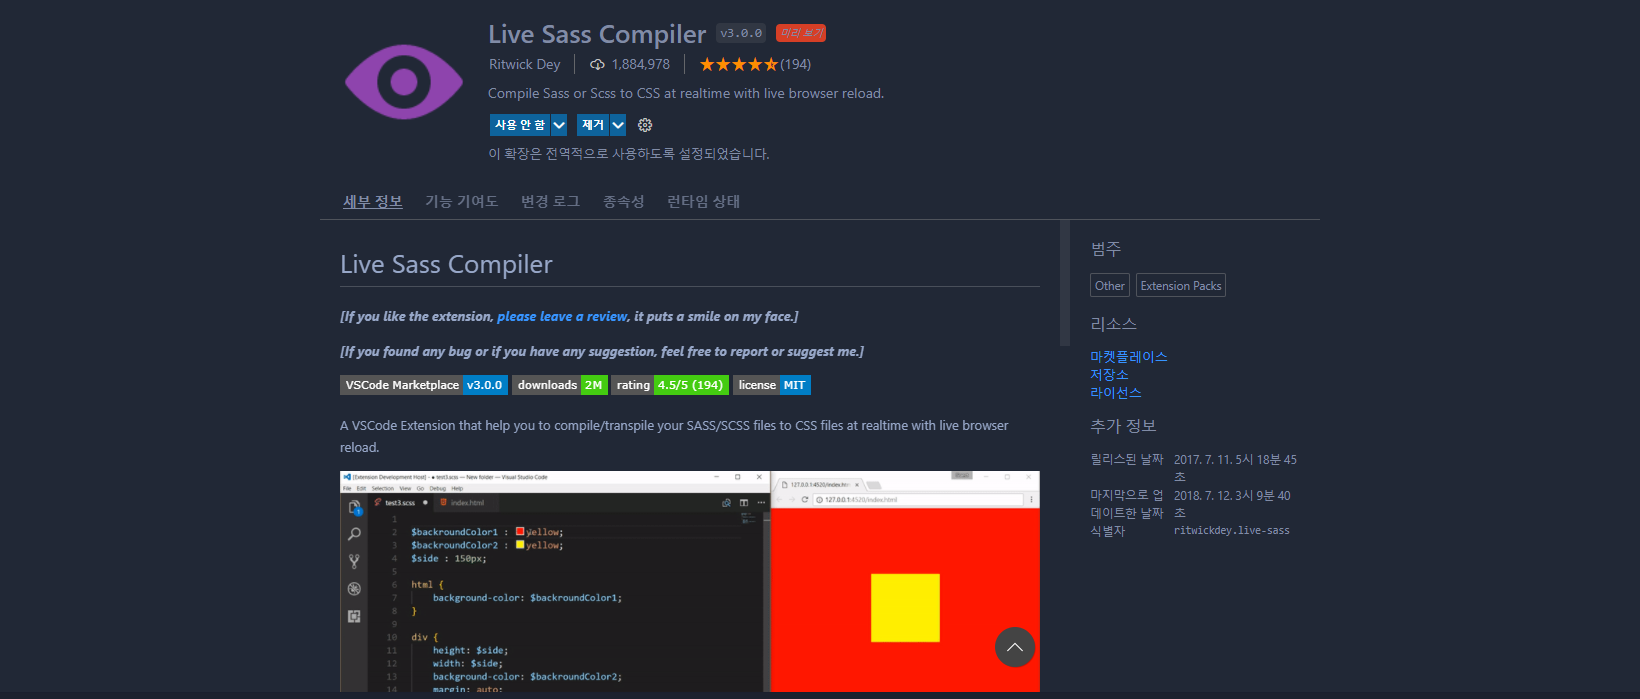This screenshot has width=1640, height=699.
Task: Click the license MIT badge
Action: point(772,385)
